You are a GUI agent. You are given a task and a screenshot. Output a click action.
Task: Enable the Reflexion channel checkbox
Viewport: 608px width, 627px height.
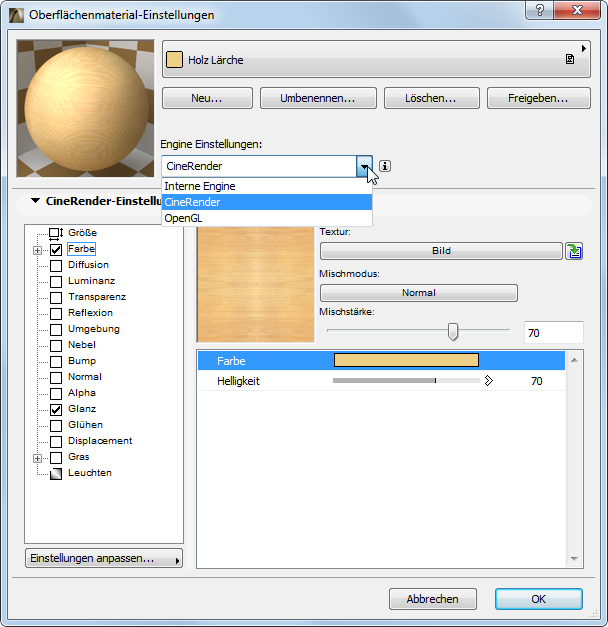click(x=56, y=314)
